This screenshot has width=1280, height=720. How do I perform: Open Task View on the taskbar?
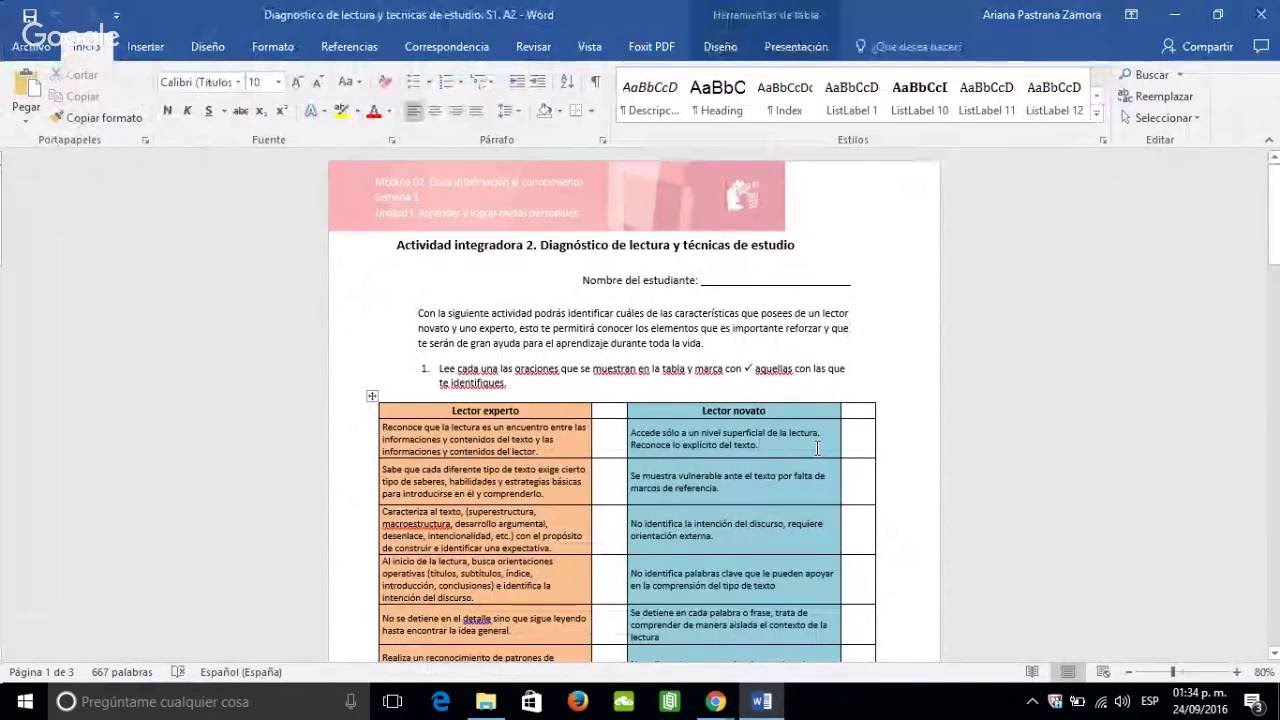(x=392, y=702)
